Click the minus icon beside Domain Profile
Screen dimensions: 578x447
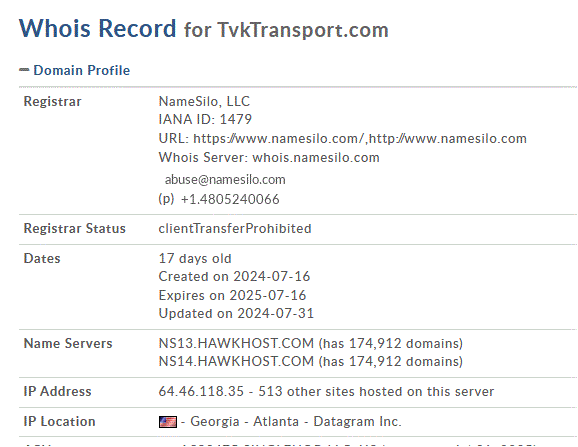point(24,70)
